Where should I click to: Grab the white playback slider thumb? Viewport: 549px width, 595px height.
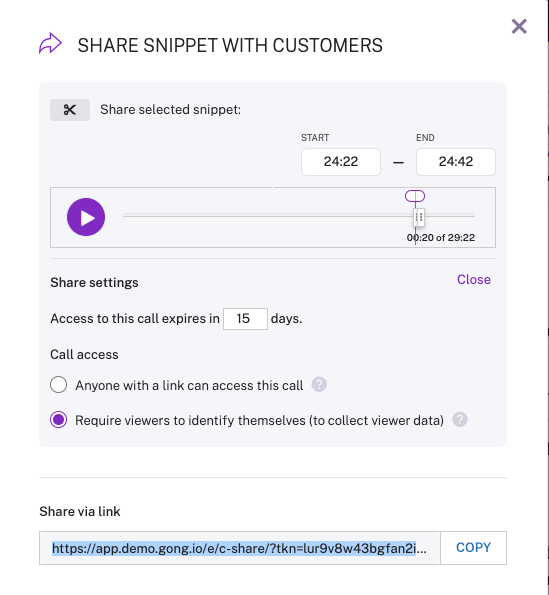pos(419,217)
